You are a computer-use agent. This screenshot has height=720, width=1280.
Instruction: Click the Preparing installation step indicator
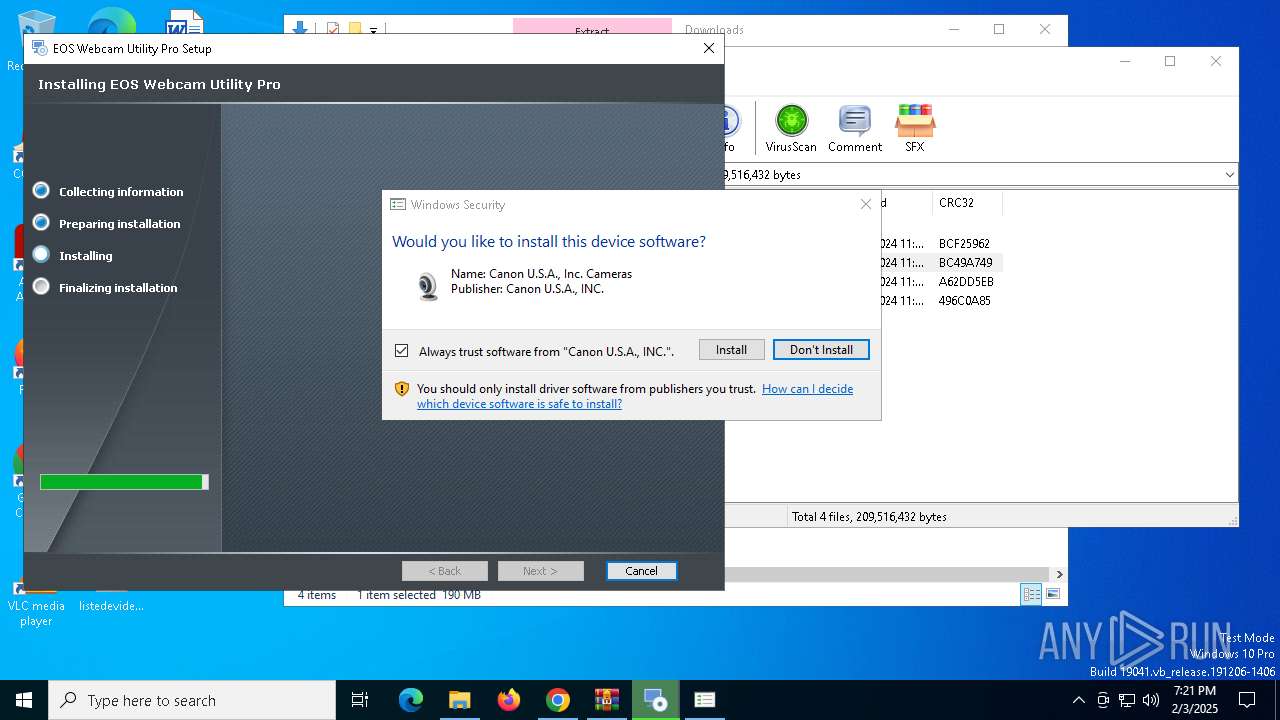click(41, 222)
